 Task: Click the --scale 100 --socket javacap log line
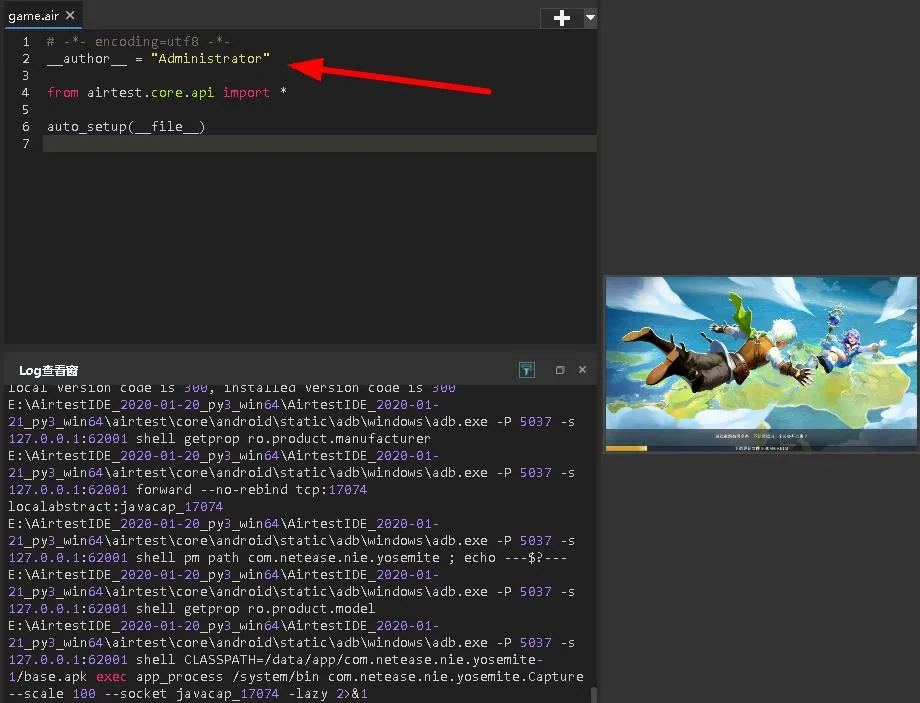pos(188,694)
